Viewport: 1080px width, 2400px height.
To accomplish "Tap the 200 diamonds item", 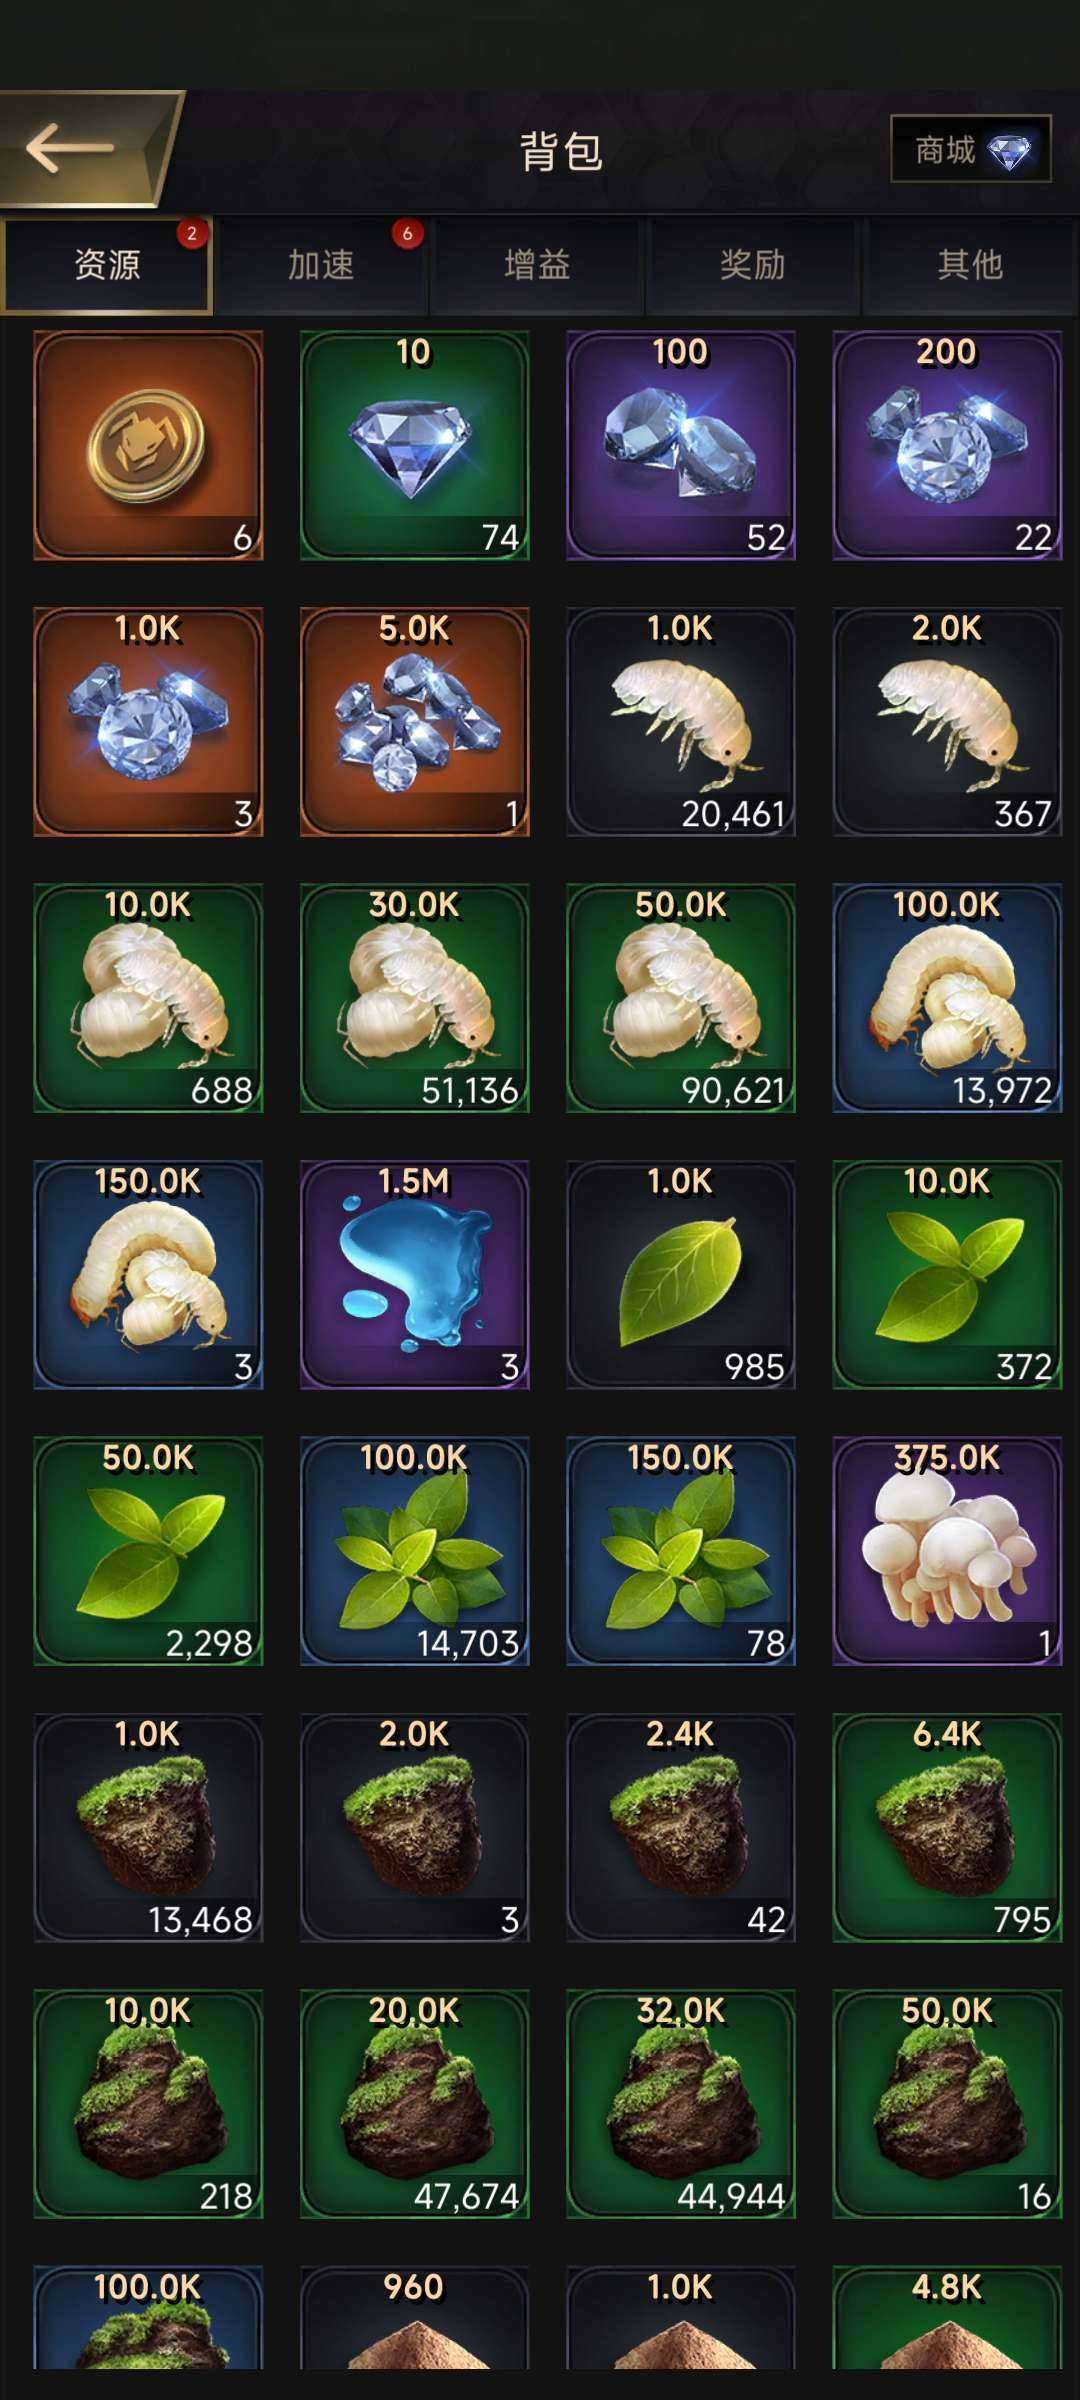I will coord(947,445).
